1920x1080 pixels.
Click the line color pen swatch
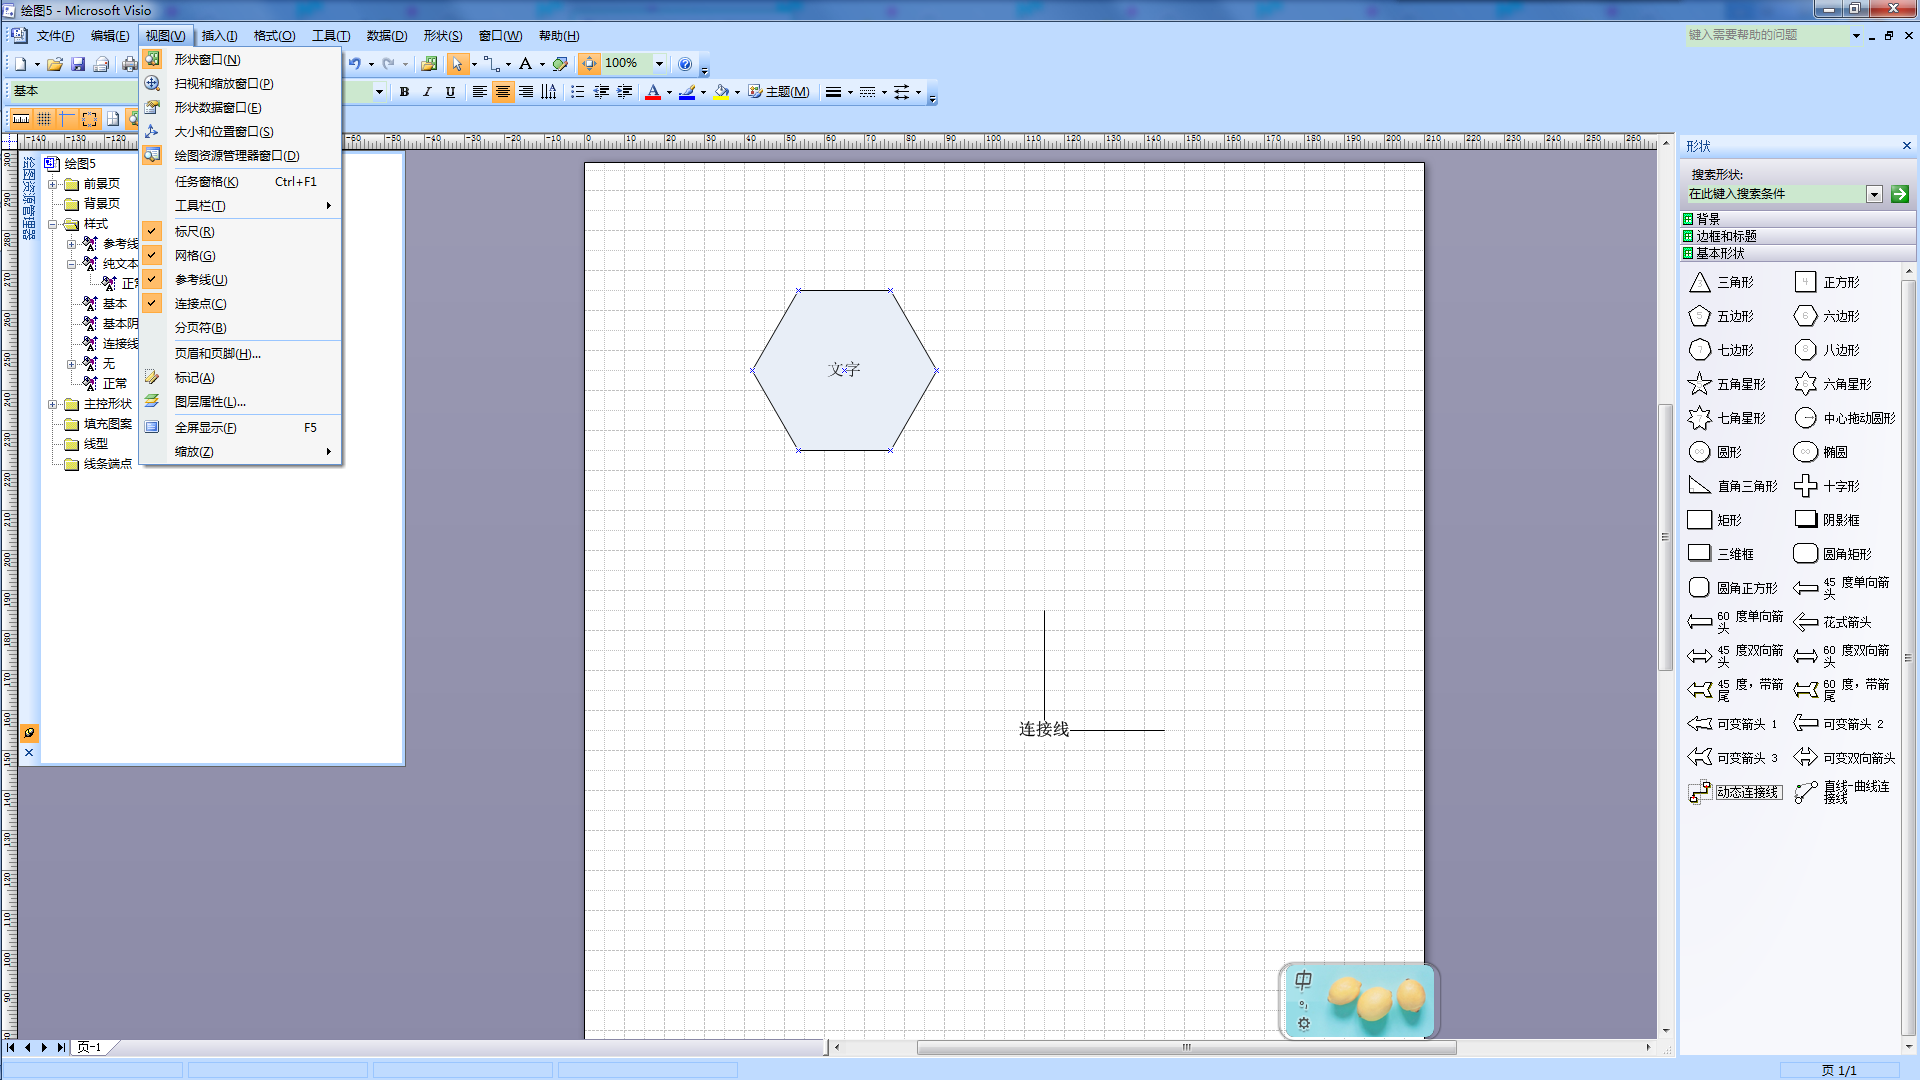click(x=687, y=92)
